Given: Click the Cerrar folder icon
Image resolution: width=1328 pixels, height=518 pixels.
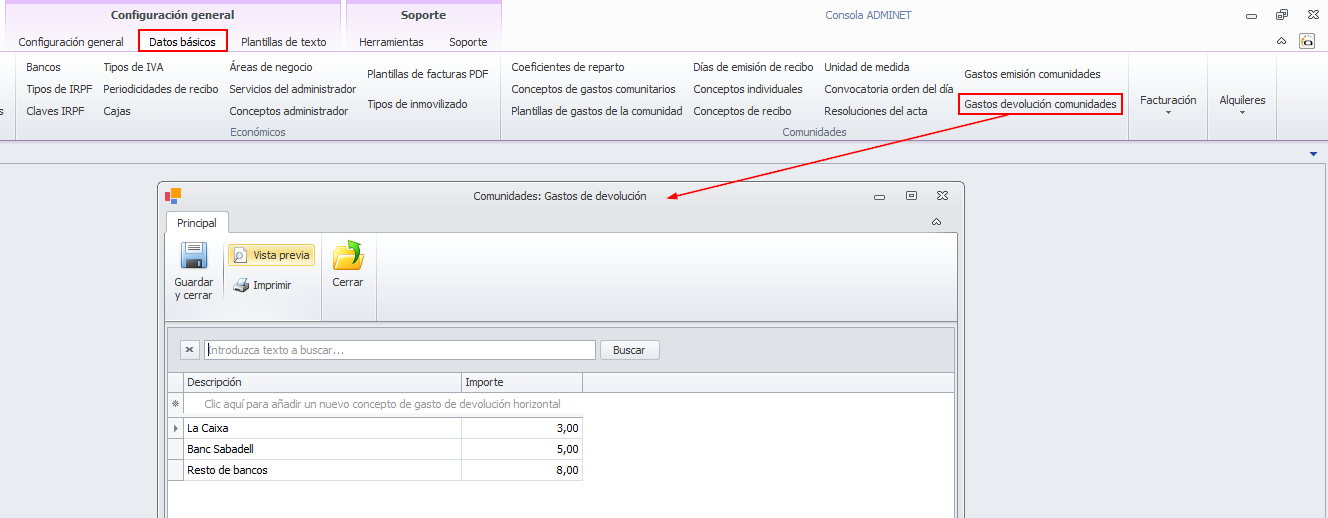Looking at the screenshot, I should click(348, 256).
